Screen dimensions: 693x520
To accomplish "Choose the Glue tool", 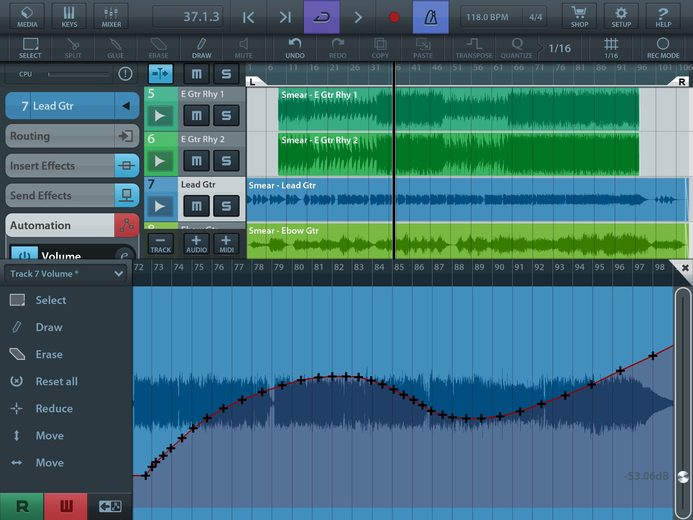I will [115, 48].
